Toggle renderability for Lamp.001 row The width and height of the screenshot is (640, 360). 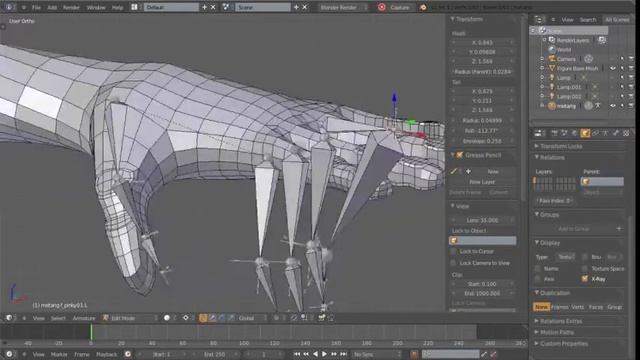pyautogui.click(x=631, y=87)
